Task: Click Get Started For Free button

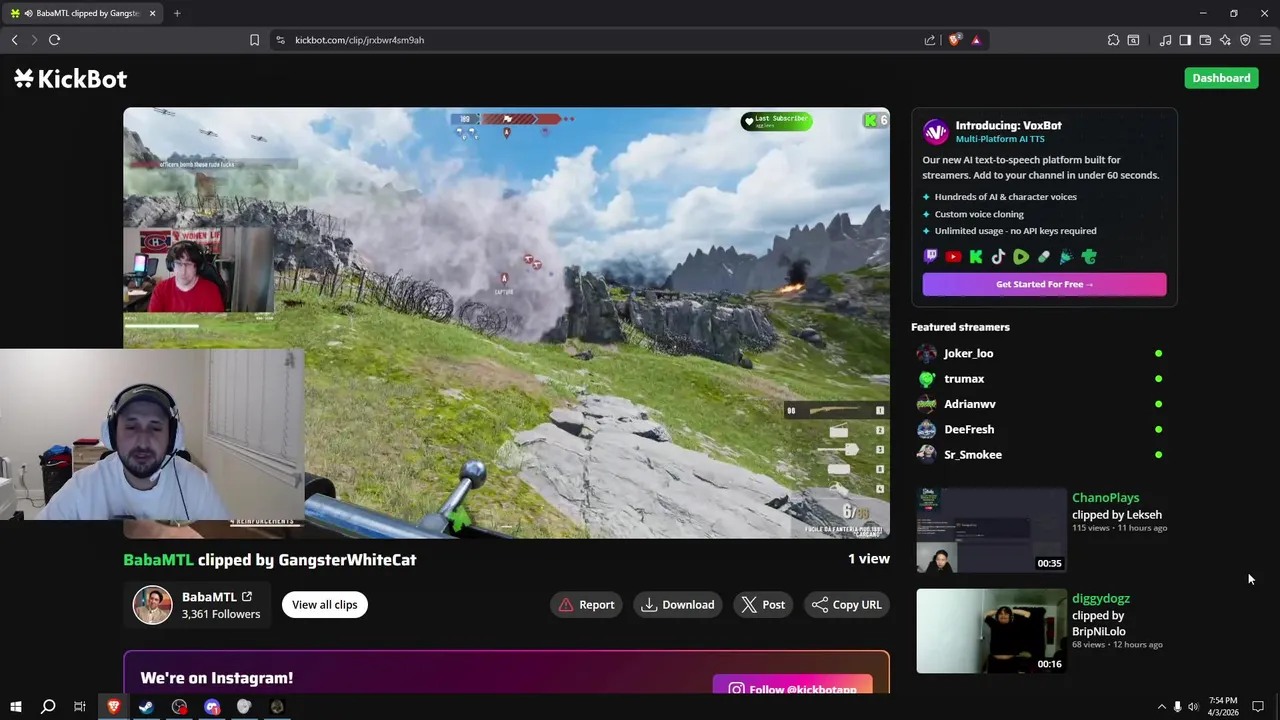Action: coord(1044,284)
